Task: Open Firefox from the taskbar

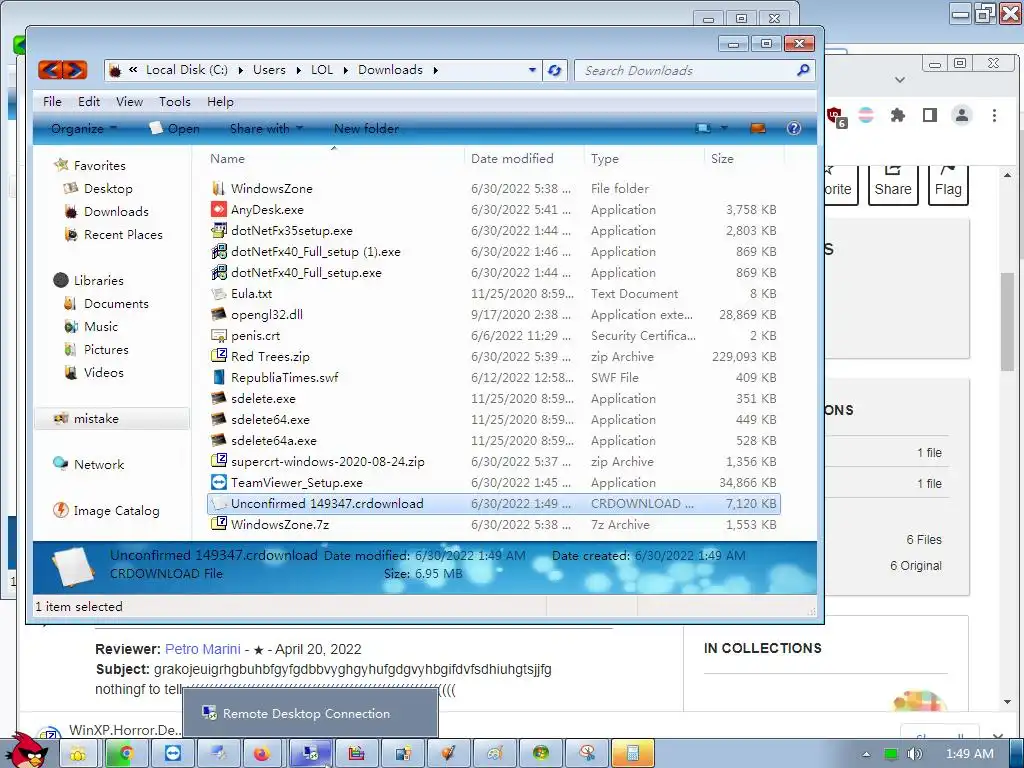Action: [x=261, y=754]
